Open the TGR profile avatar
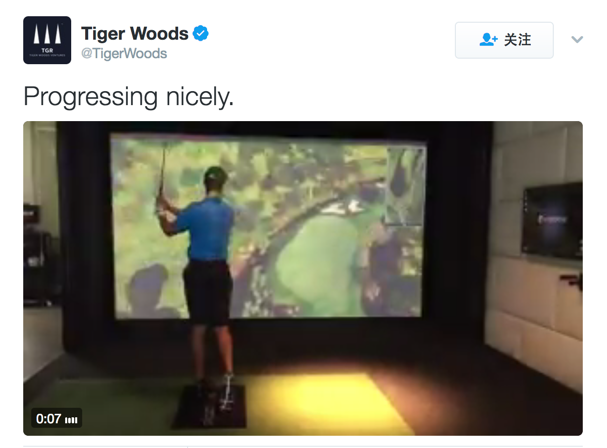 point(47,40)
